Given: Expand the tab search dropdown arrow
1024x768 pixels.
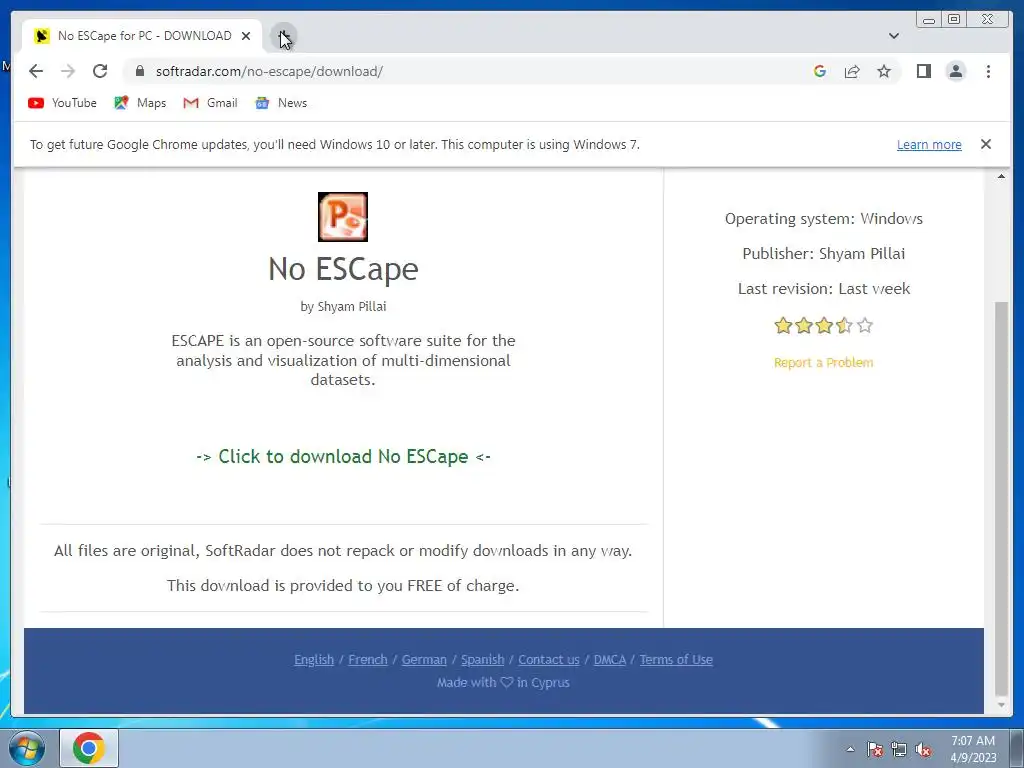Looking at the screenshot, I should pos(893,36).
